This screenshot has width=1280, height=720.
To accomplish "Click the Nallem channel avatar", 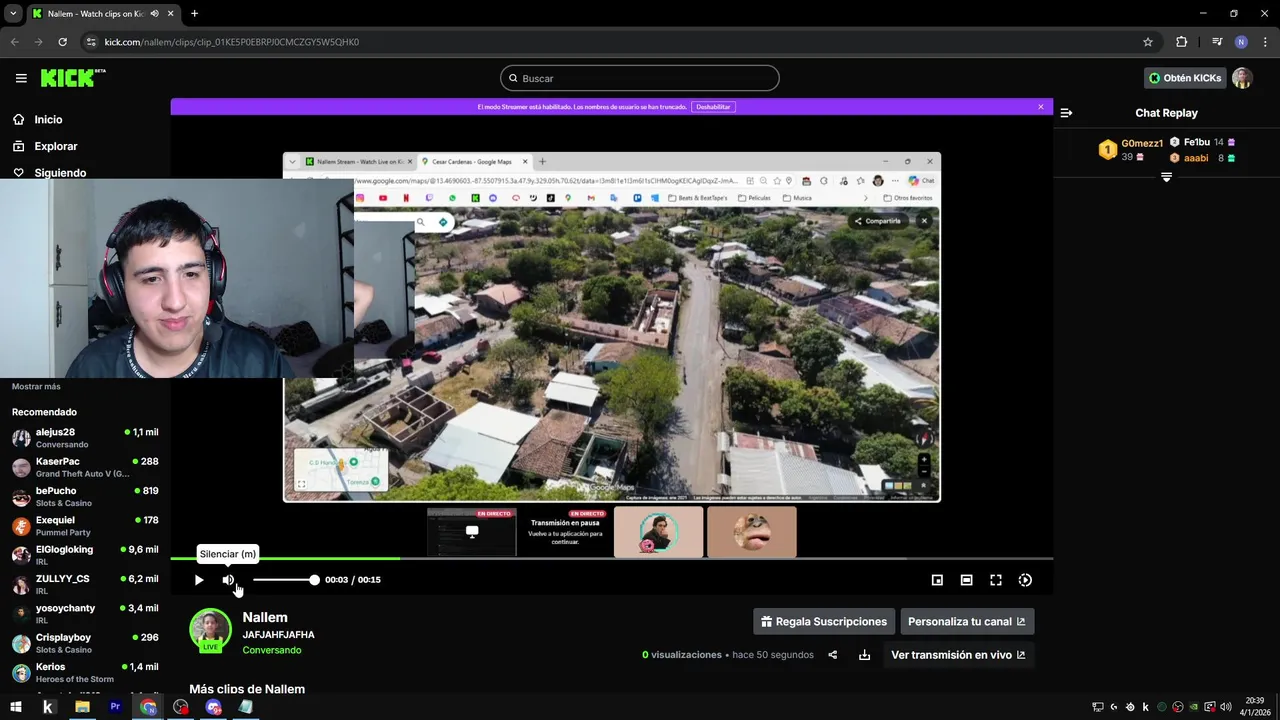I will [x=210, y=630].
